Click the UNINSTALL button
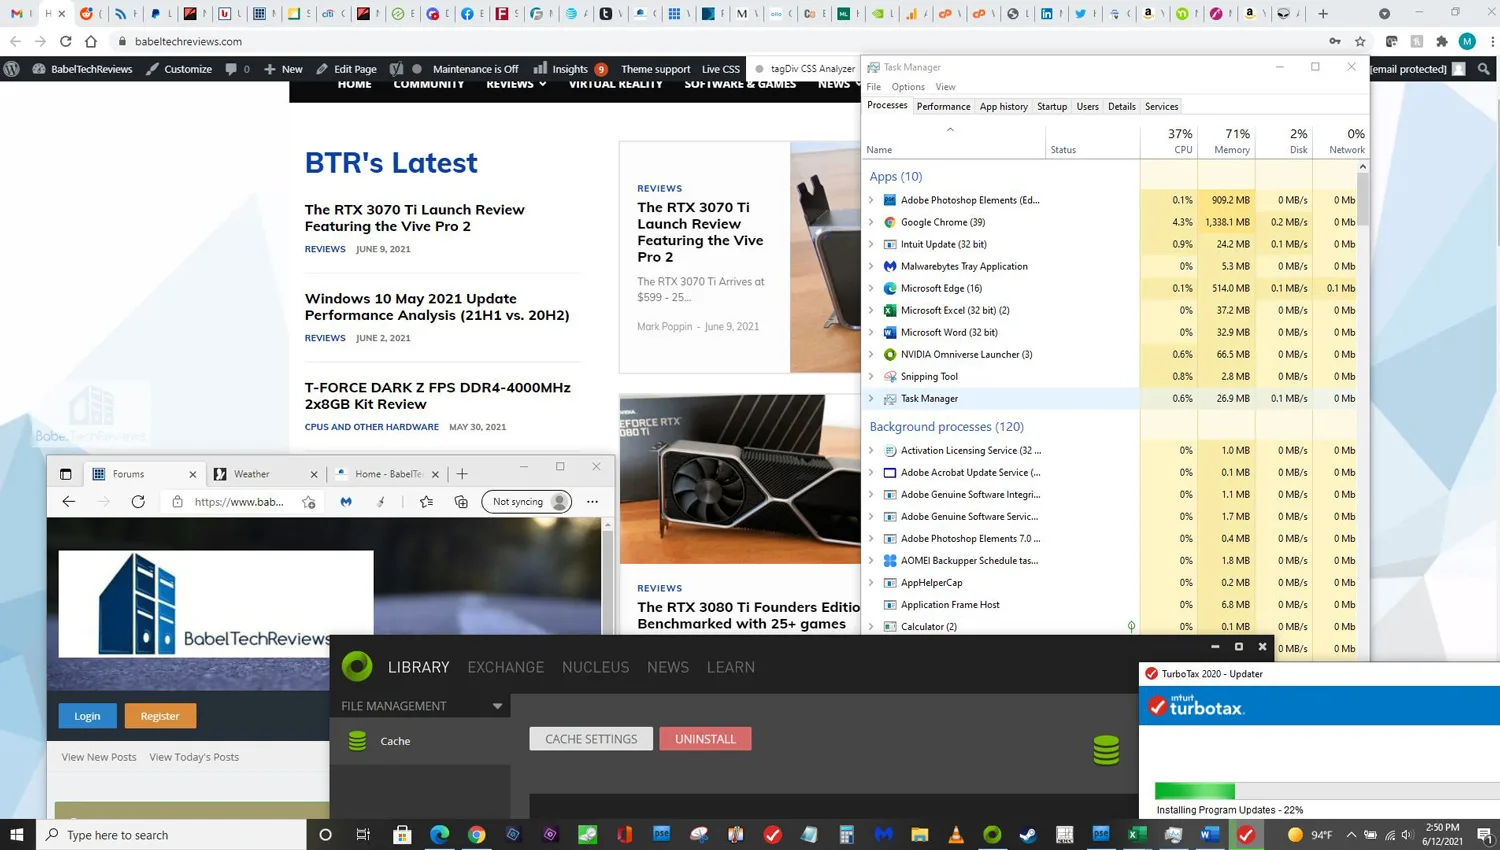Viewport: 1500px width, 850px height. click(705, 739)
